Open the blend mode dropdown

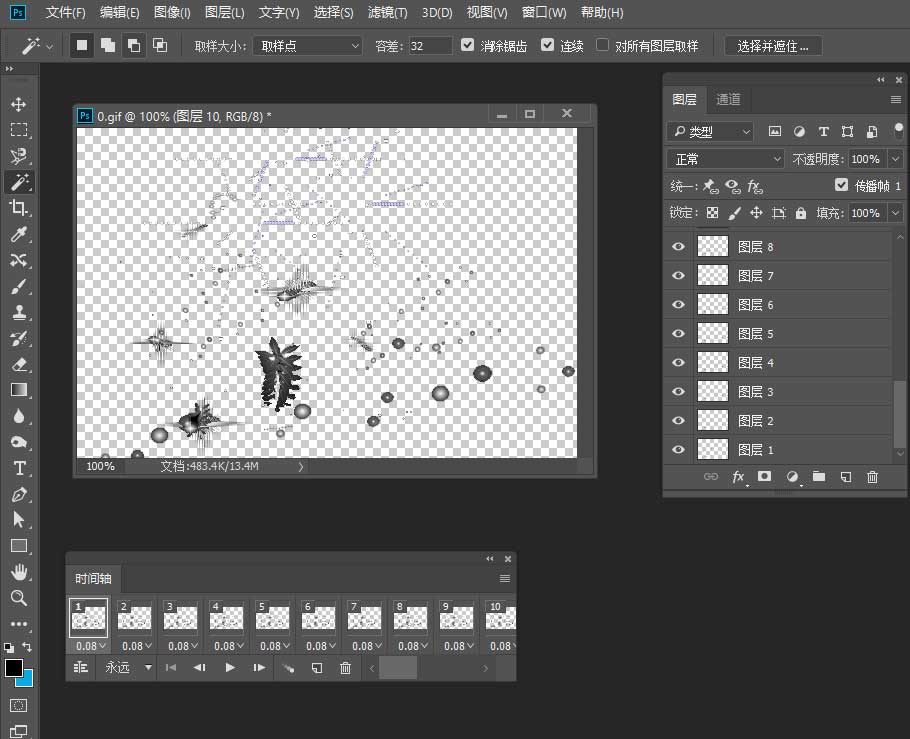(x=725, y=159)
